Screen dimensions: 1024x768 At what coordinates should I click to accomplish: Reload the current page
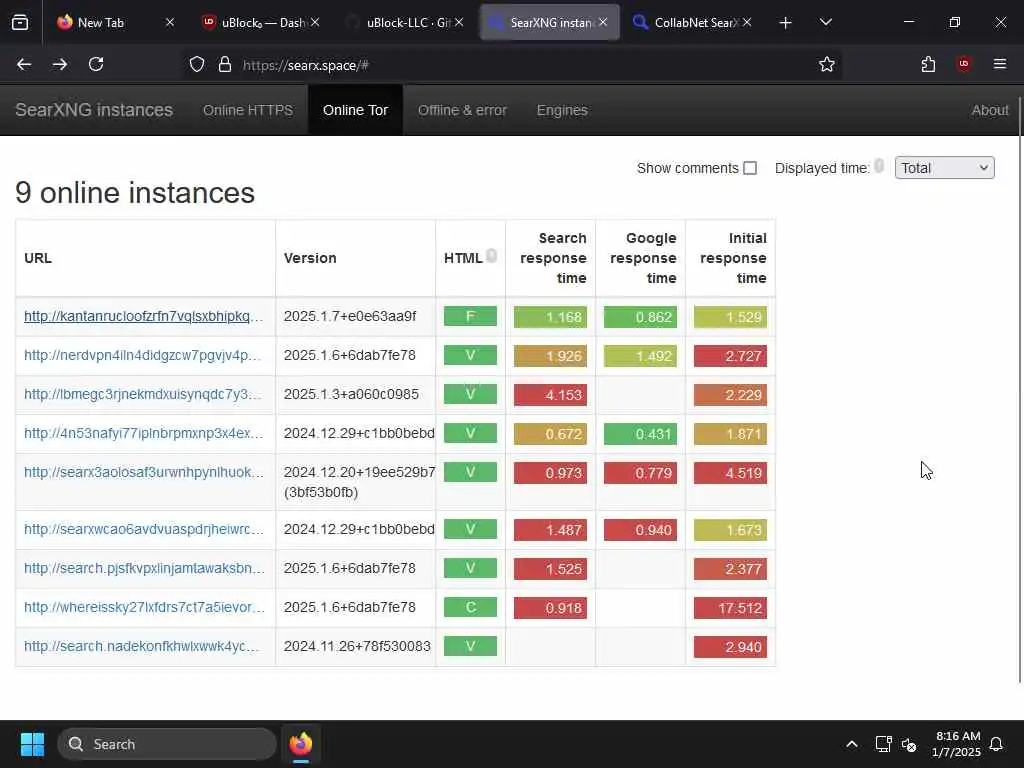tap(96, 64)
